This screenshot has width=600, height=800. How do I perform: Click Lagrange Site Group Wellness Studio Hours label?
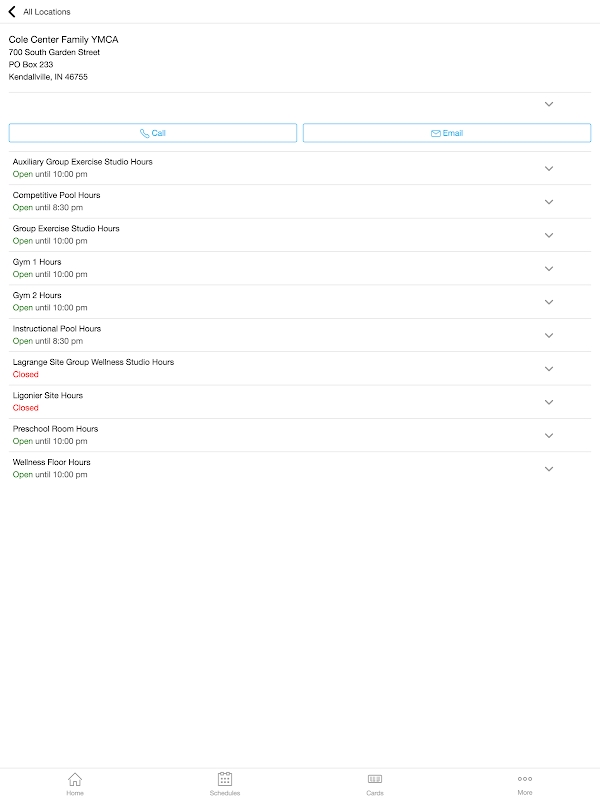click(x=93, y=362)
